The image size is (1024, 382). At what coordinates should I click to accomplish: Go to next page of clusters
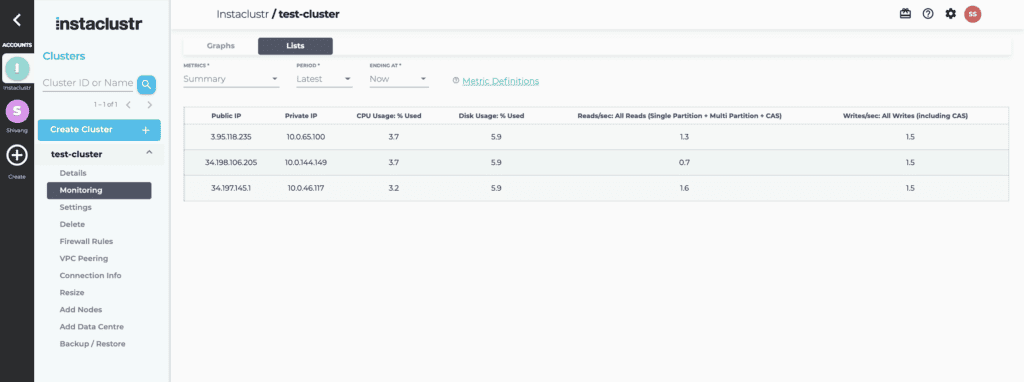(150, 104)
